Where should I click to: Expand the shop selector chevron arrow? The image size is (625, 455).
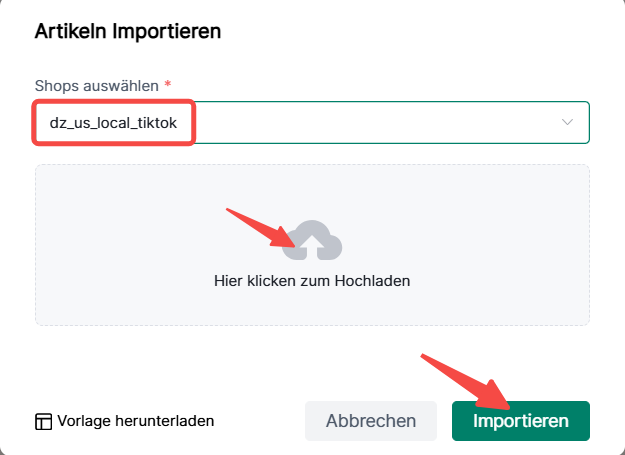(568, 122)
